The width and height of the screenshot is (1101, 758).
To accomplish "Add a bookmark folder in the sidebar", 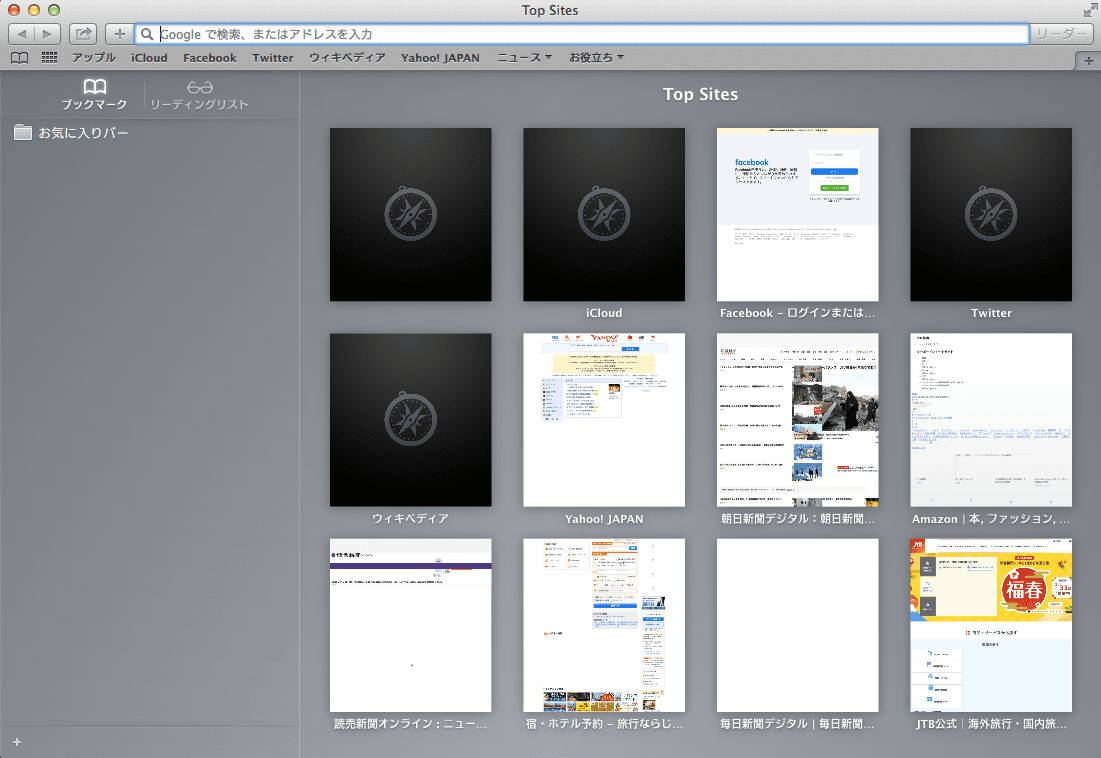I will (17, 742).
